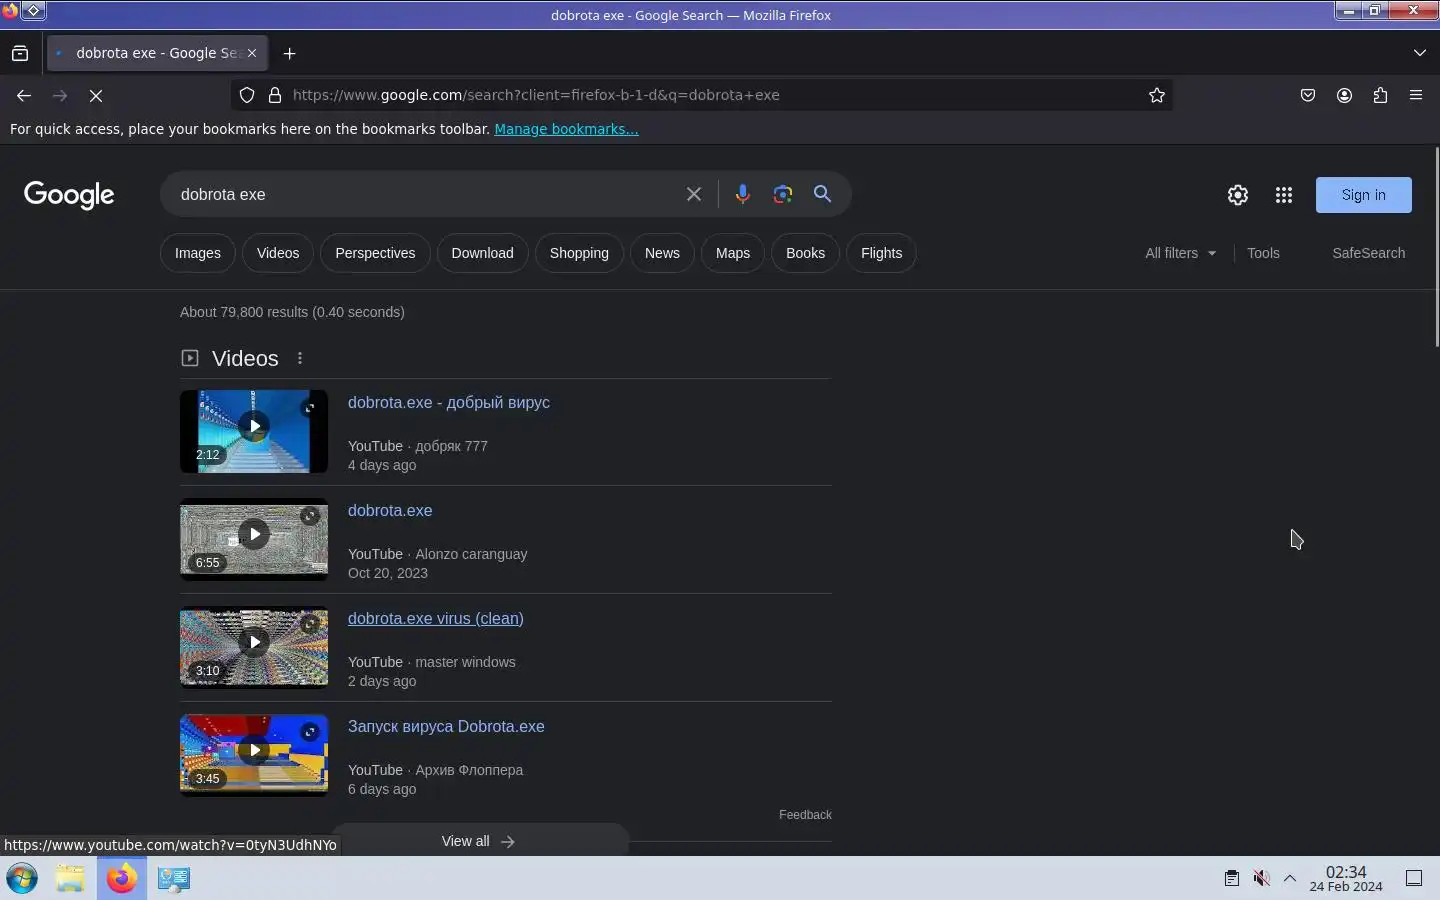
Task: Clear the Google search box text
Action: [694, 194]
